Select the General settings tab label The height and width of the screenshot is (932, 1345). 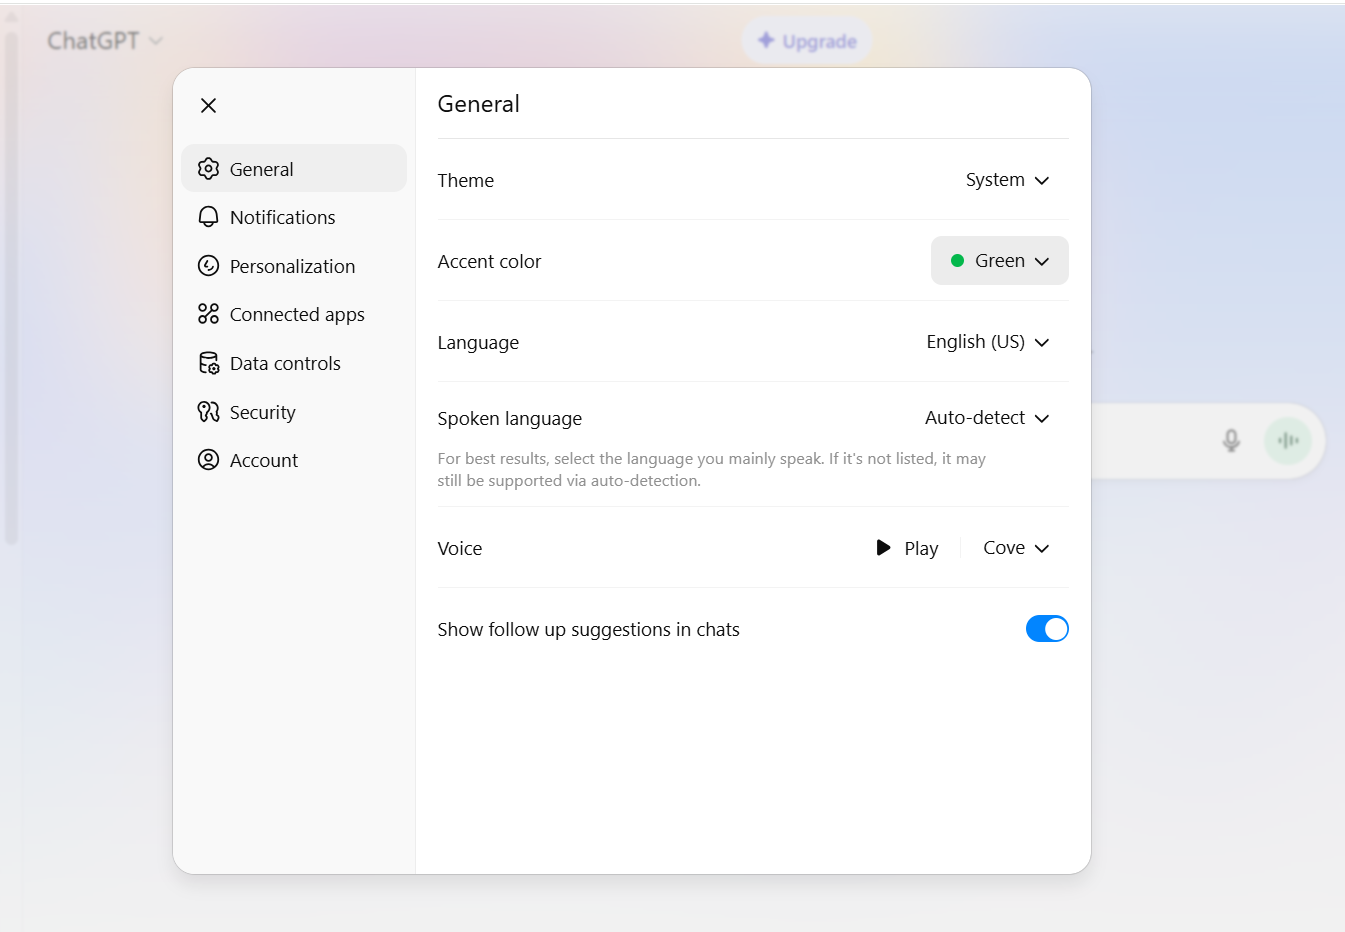(x=262, y=169)
